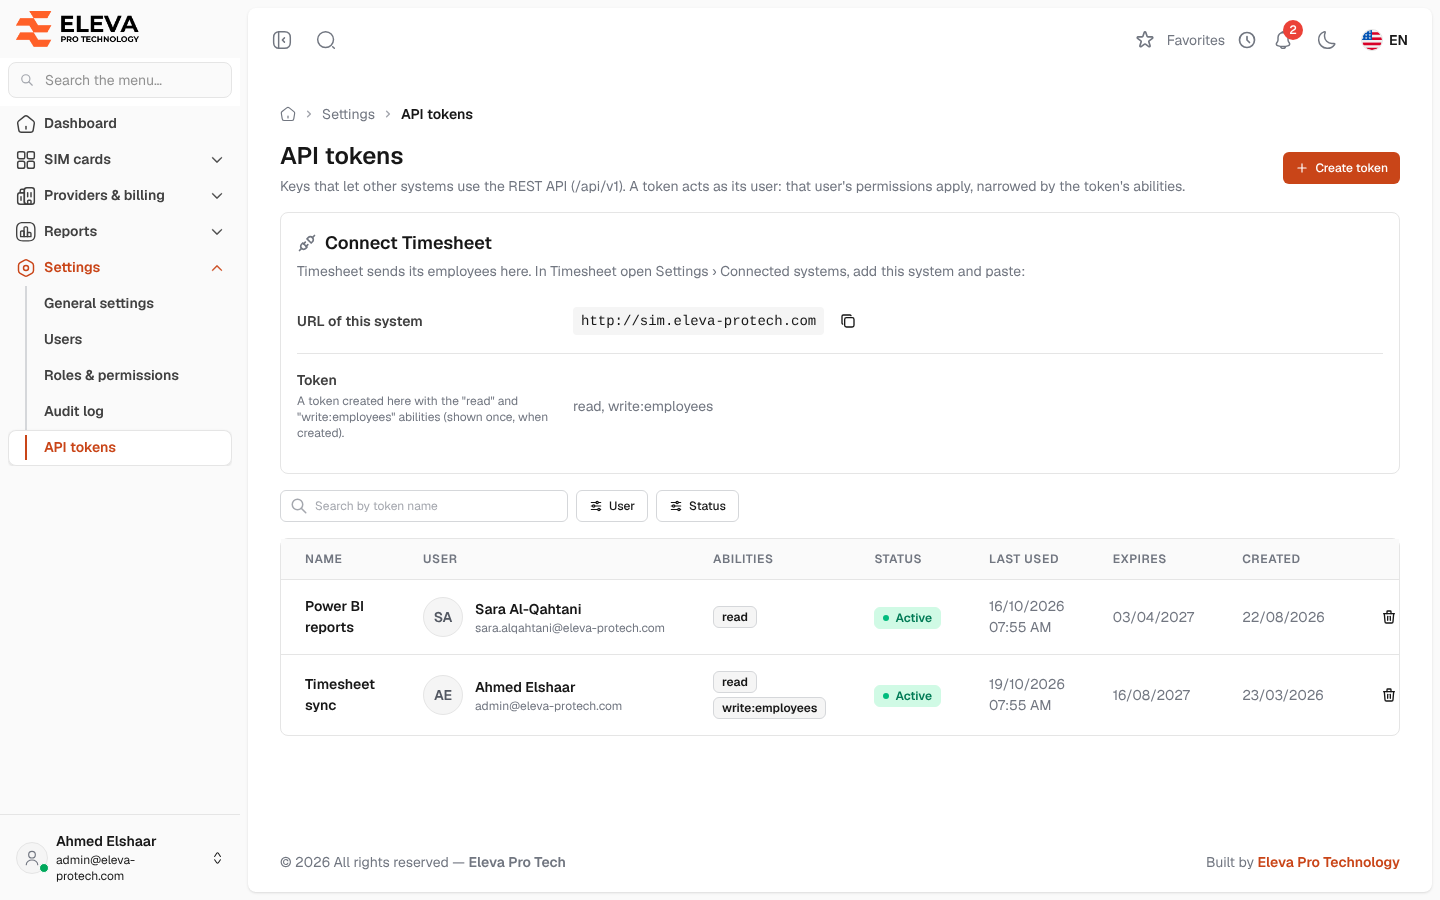Go to Settings breadcrumb link
Viewport: 1440px width, 900px height.
[348, 114]
